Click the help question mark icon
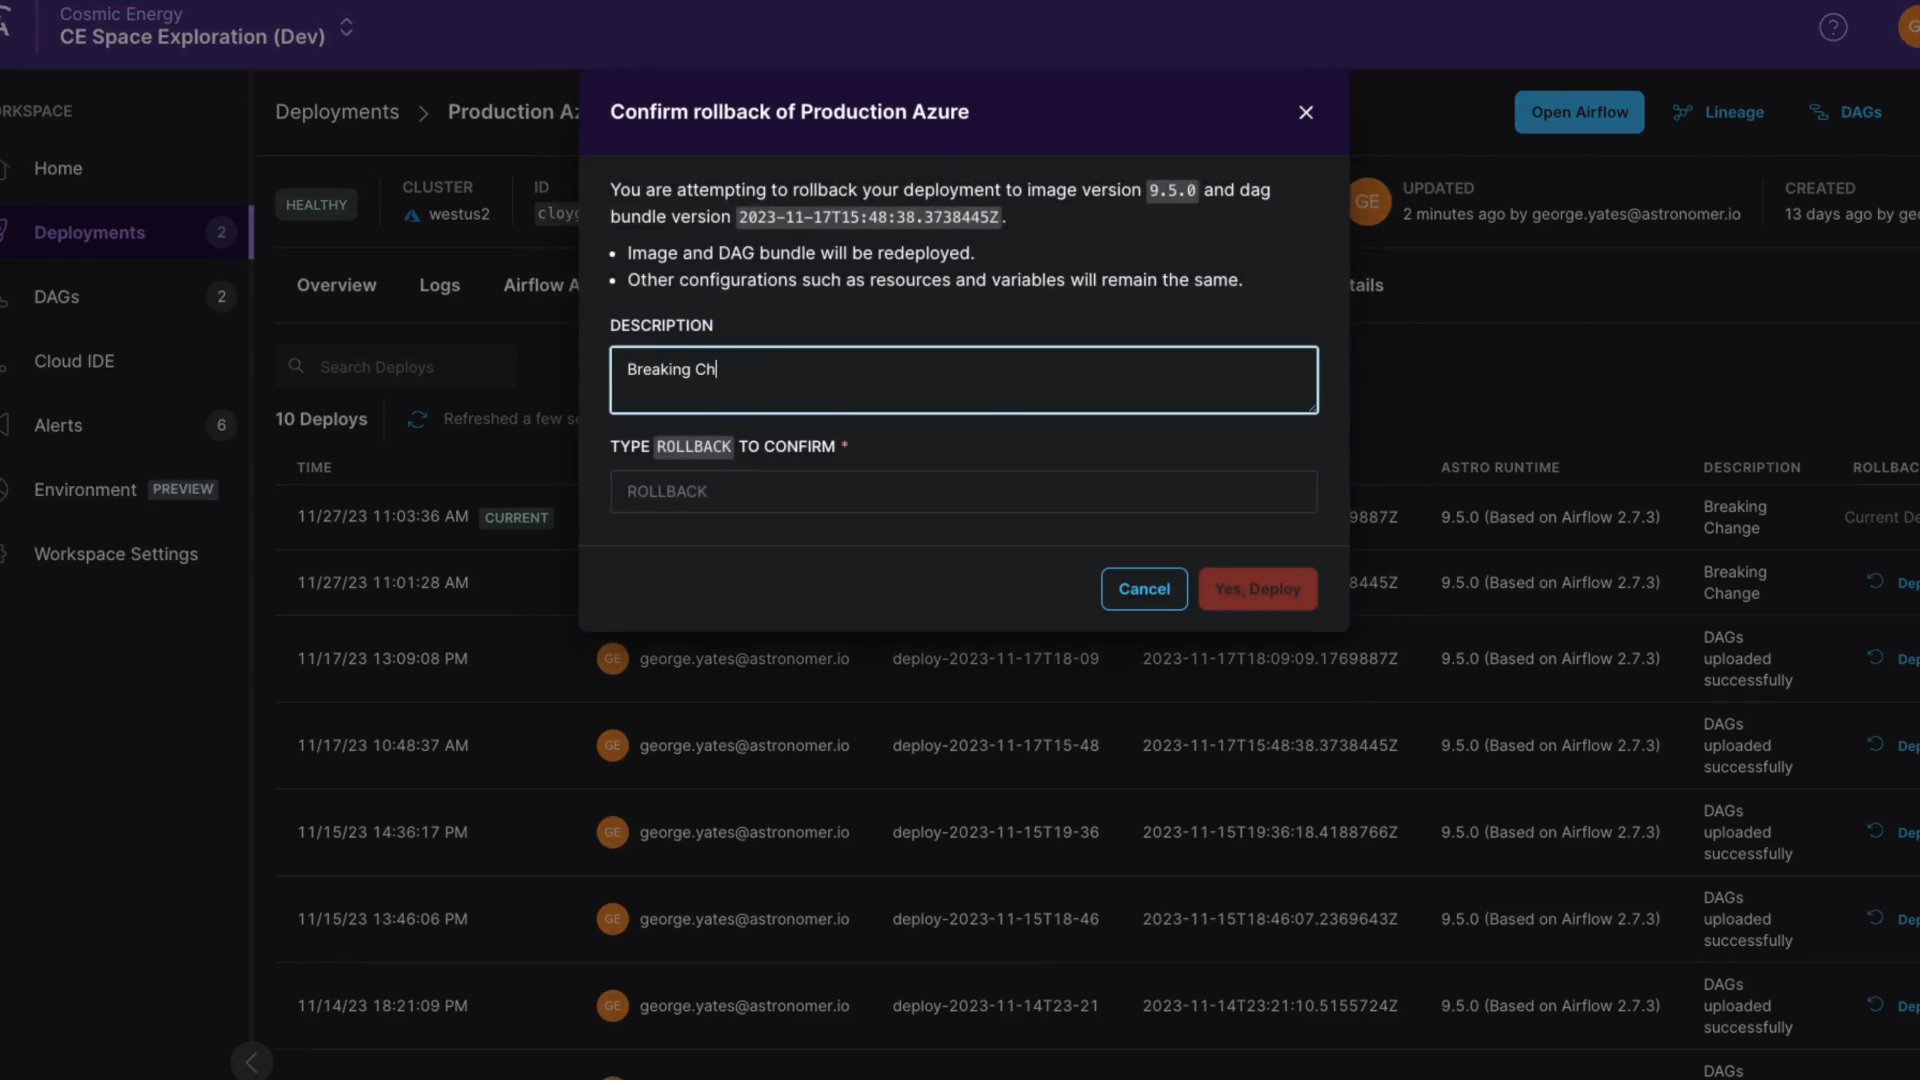Viewport: 1920px width, 1080px height. pyautogui.click(x=1832, y=27)
